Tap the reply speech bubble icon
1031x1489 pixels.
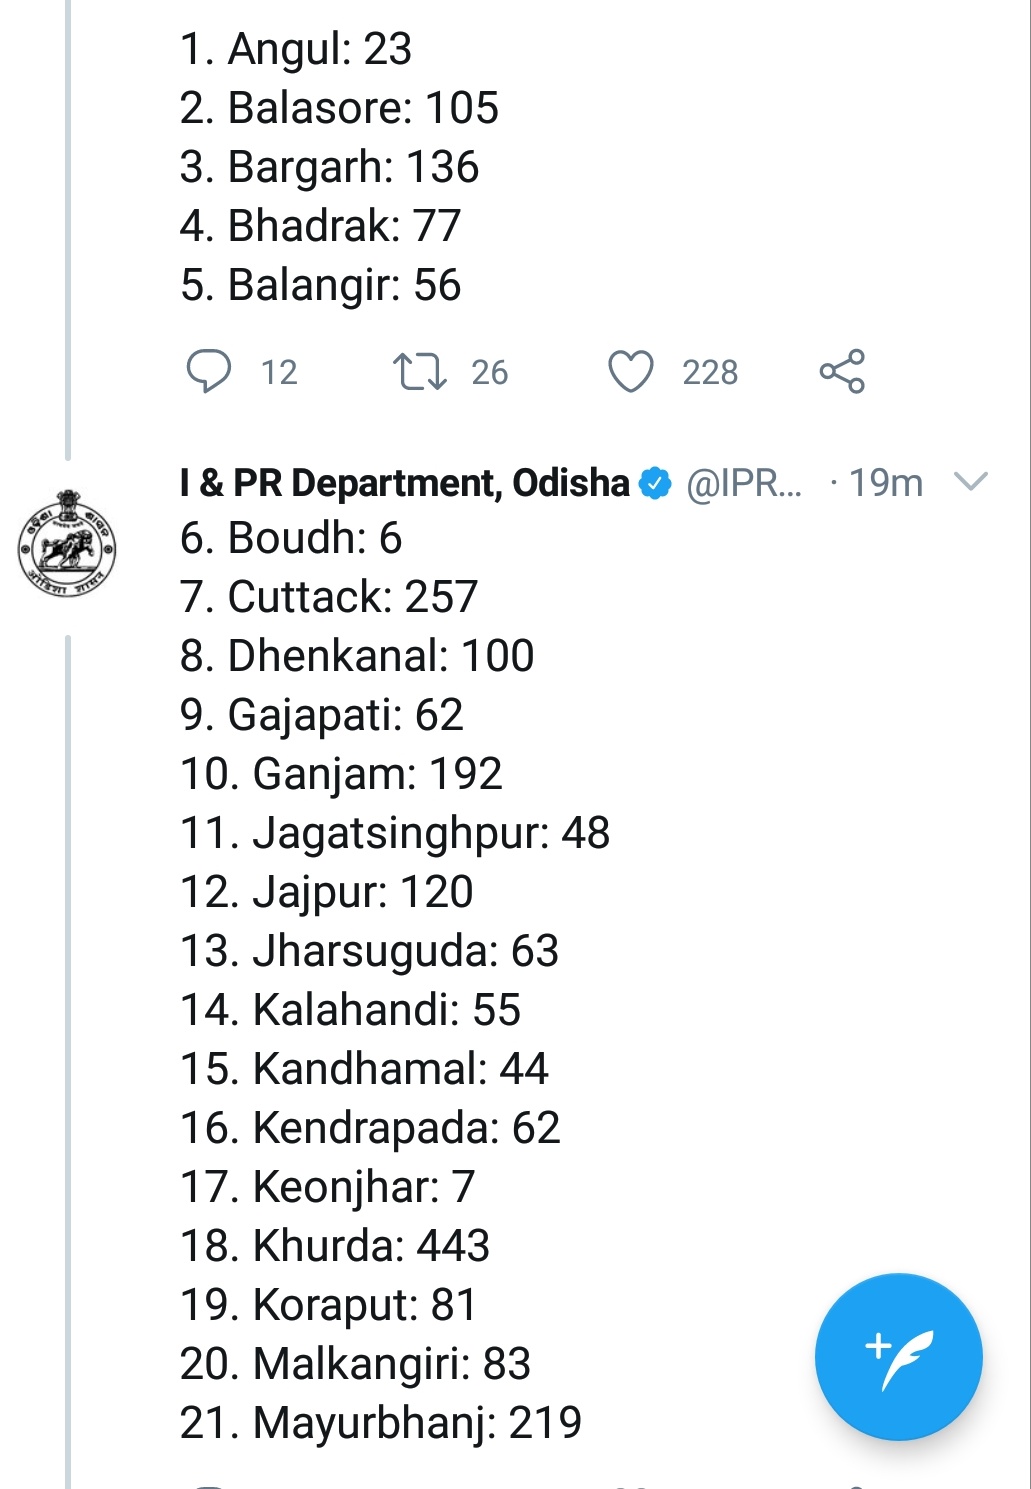[x=208, y=371]
